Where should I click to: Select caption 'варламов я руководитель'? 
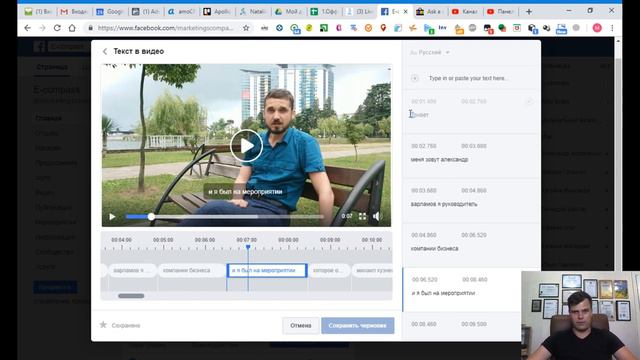pos(444,204)
